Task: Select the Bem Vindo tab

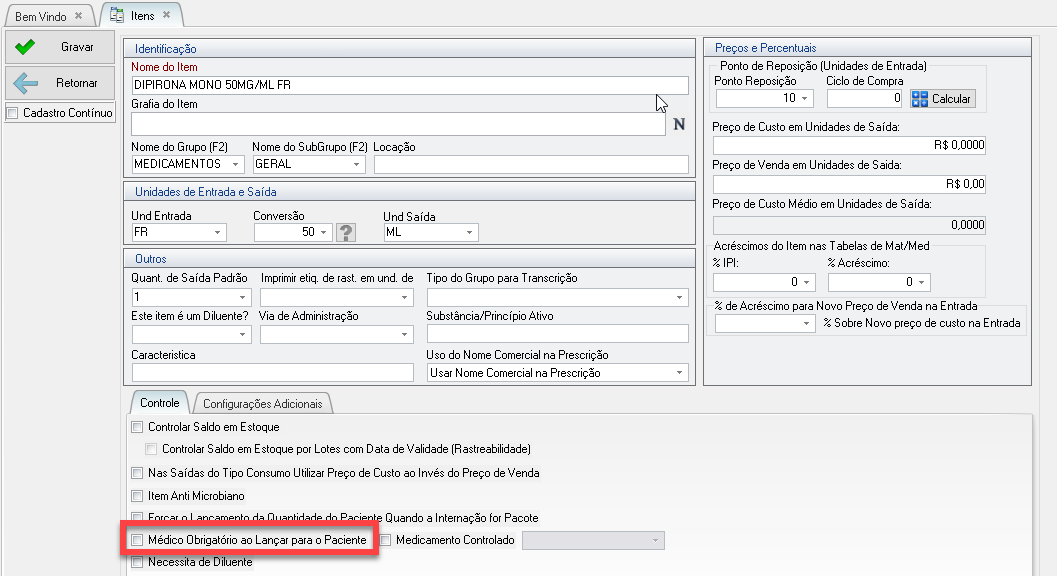Action: tap(42, 17)
